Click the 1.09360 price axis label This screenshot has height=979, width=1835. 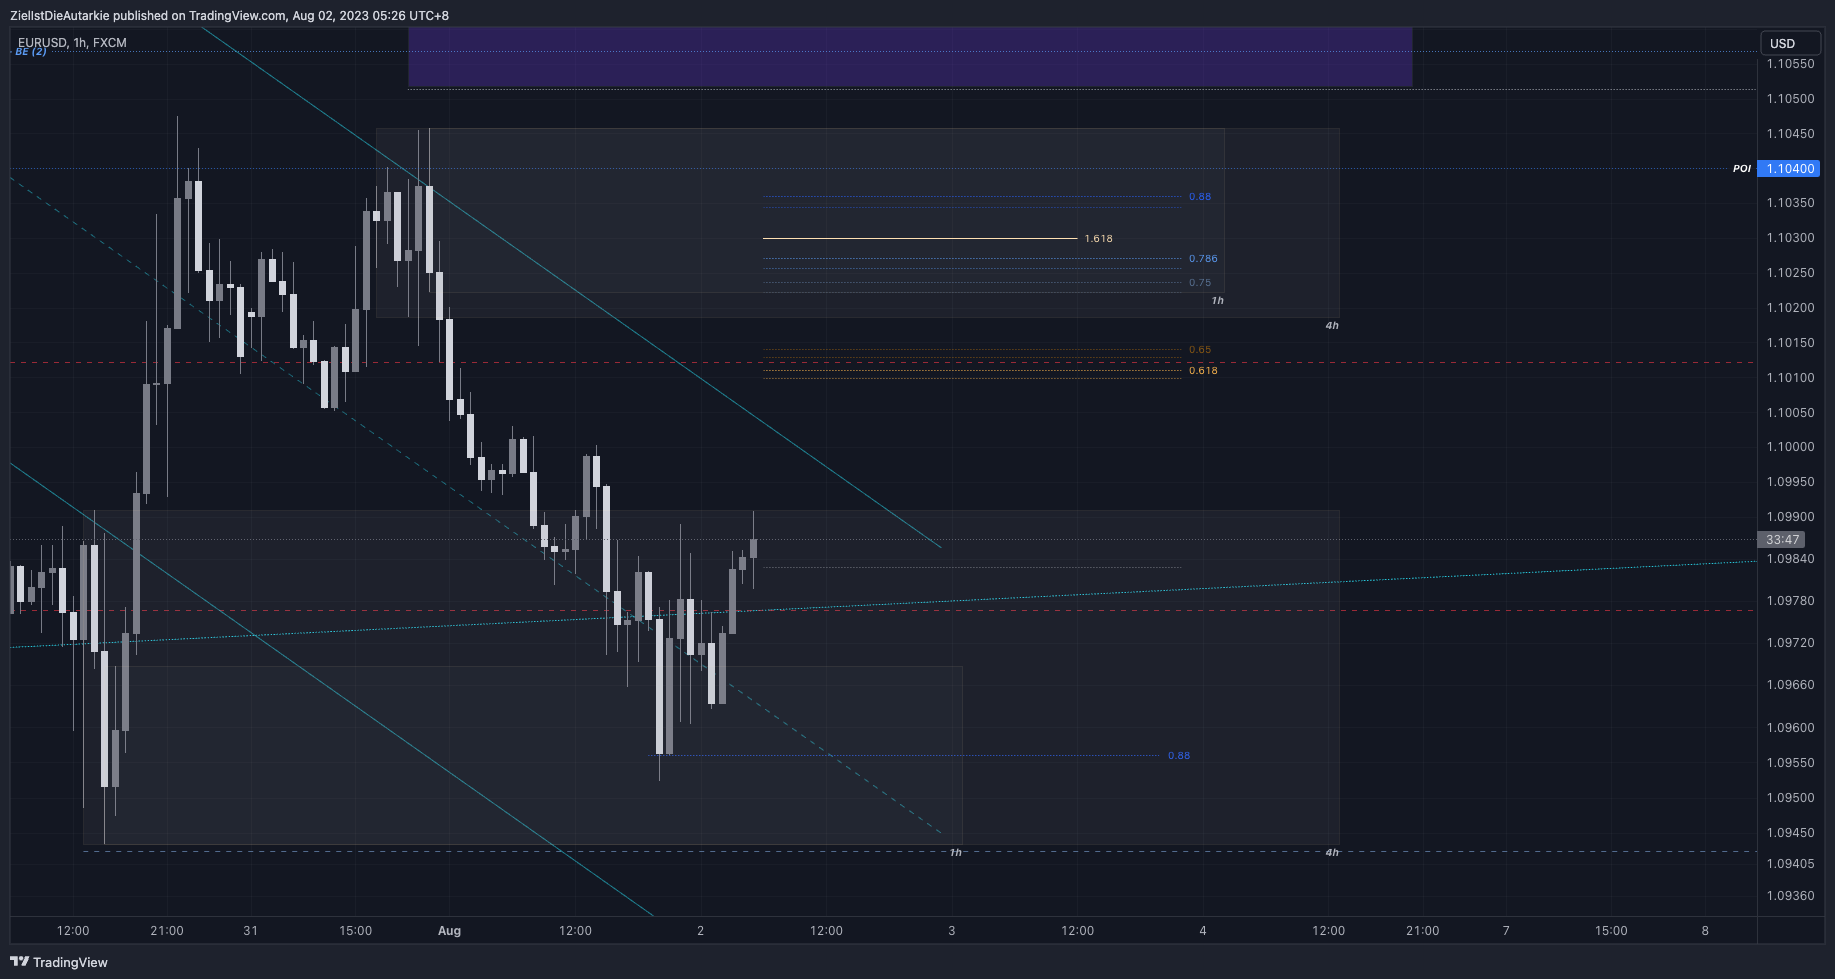pyautogui.click(x=1790, y=896)
